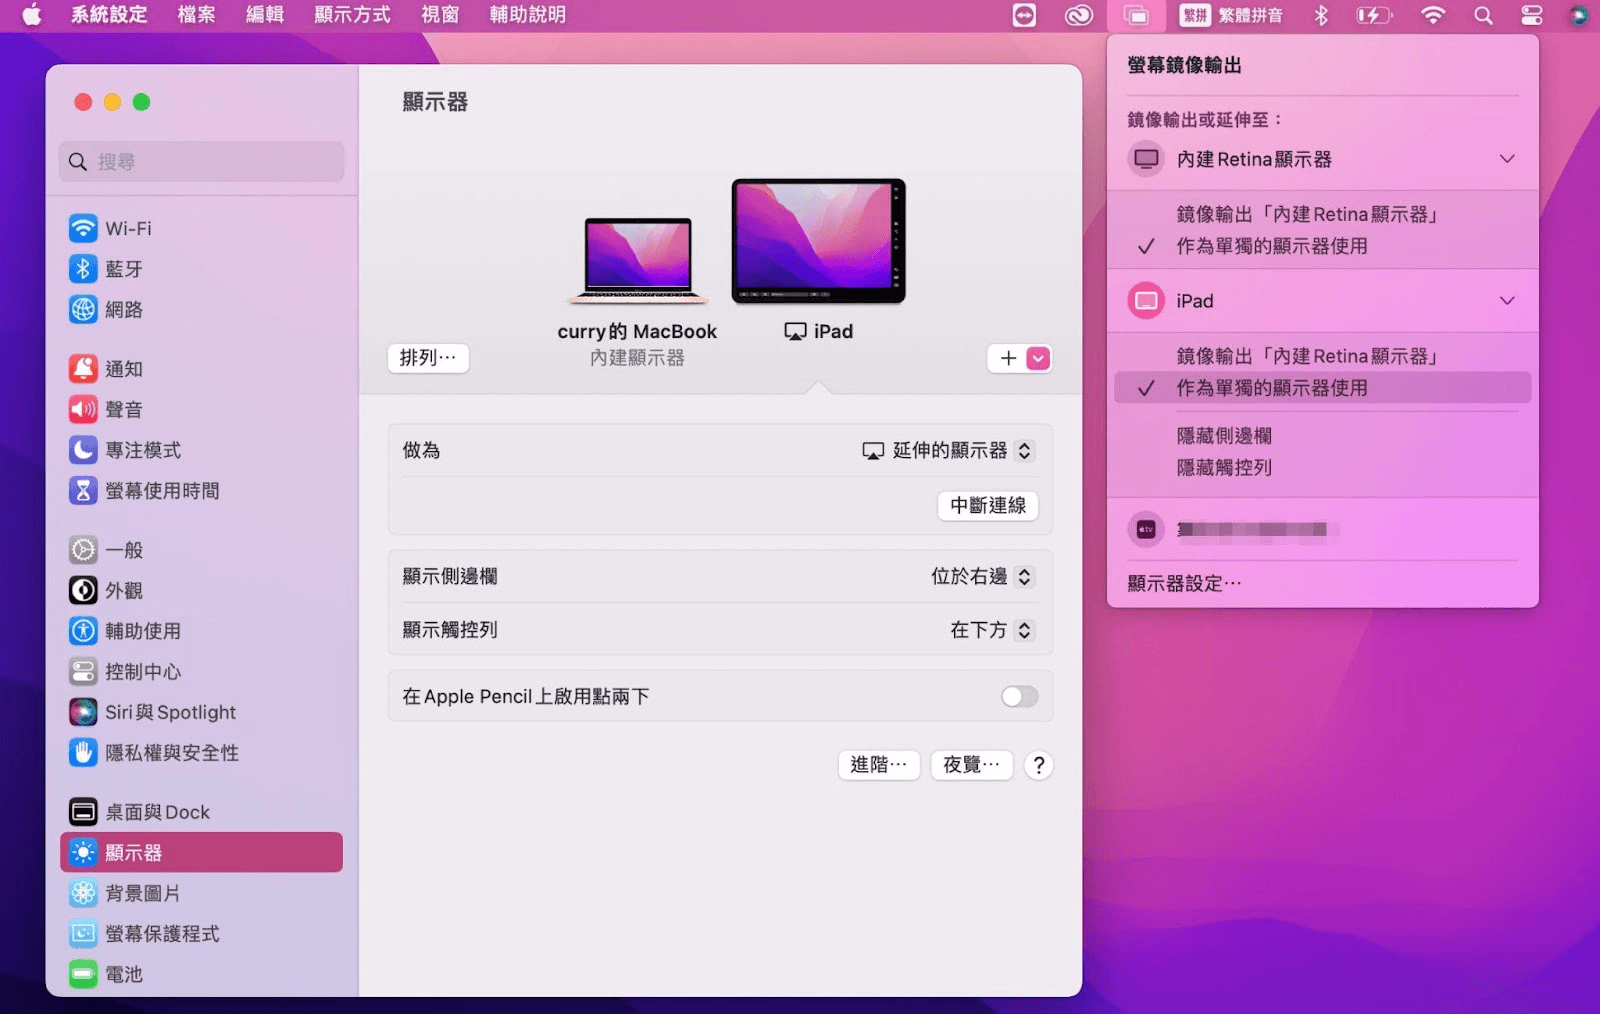
Task: Open the 做為 延伸的顯示器 popup menu
Action: pyautogui.click(x=947, y=451)
